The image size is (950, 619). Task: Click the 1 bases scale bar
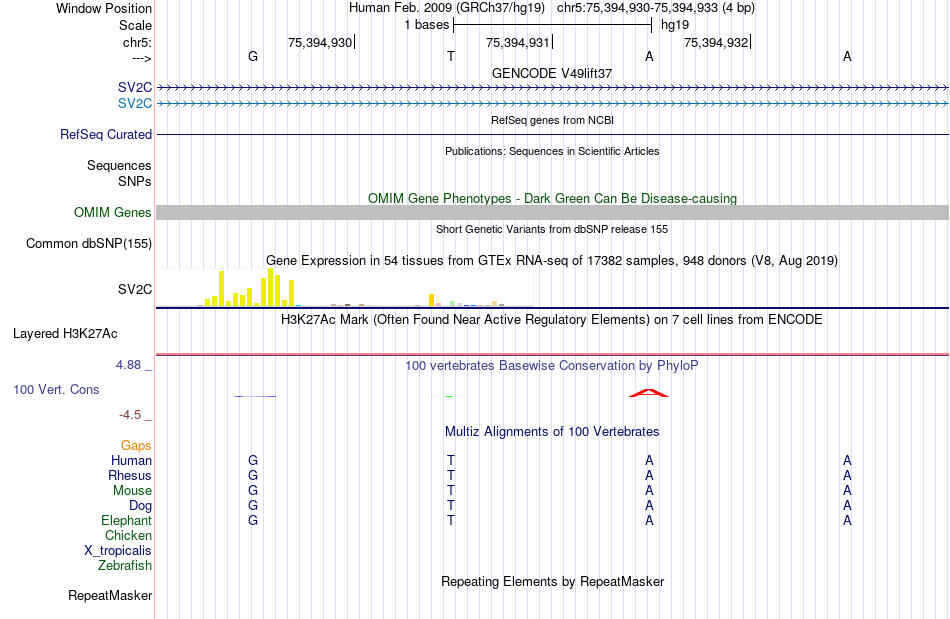[553, 25]
